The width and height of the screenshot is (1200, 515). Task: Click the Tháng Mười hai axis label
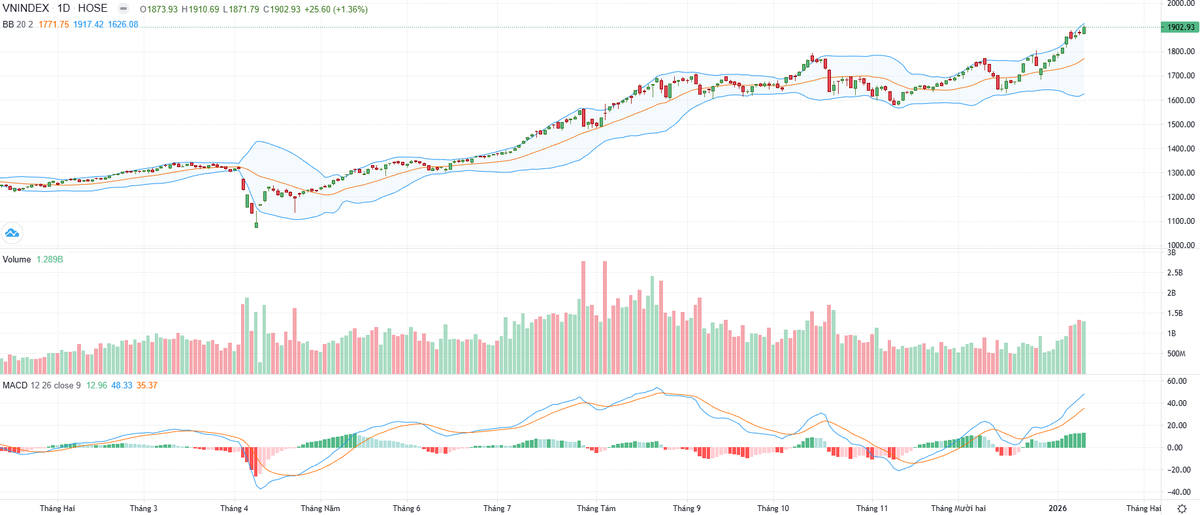pos(959,508)
